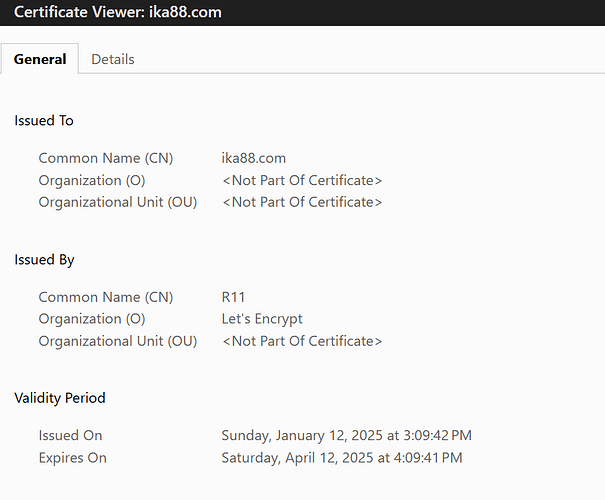605x500 pixels.
Task: Click Issued By Organization (O) label
Action: 92,319
